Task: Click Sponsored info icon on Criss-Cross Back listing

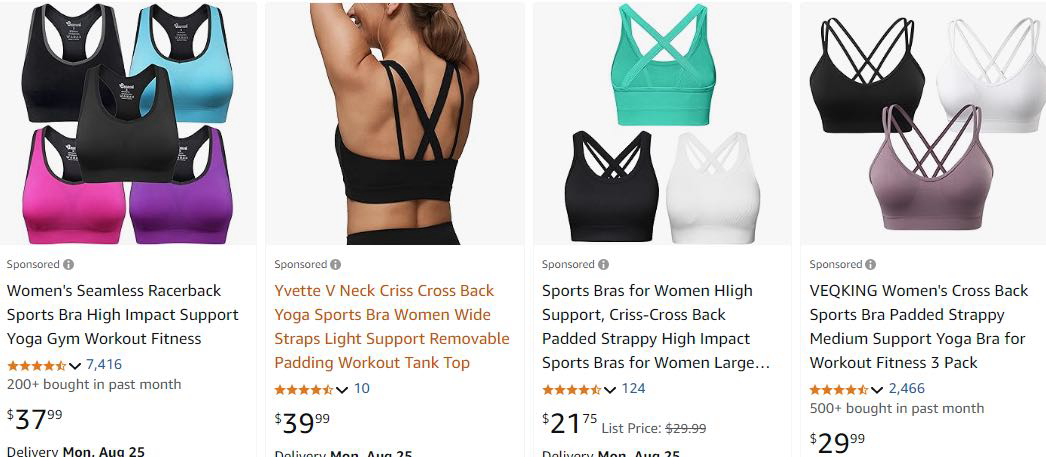Action: (603, 264)
